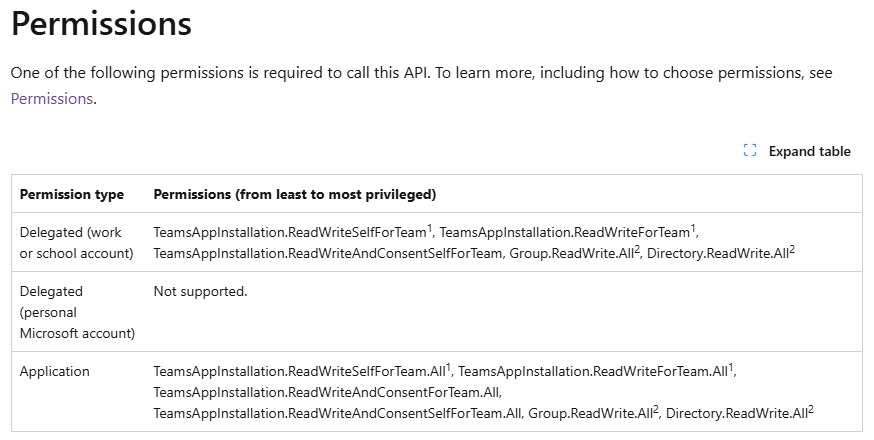Click TeamsAppInstallation.ReadWriteSelfForTeam in Delegated row
The image size is (874, 440).
click(290, 233)
